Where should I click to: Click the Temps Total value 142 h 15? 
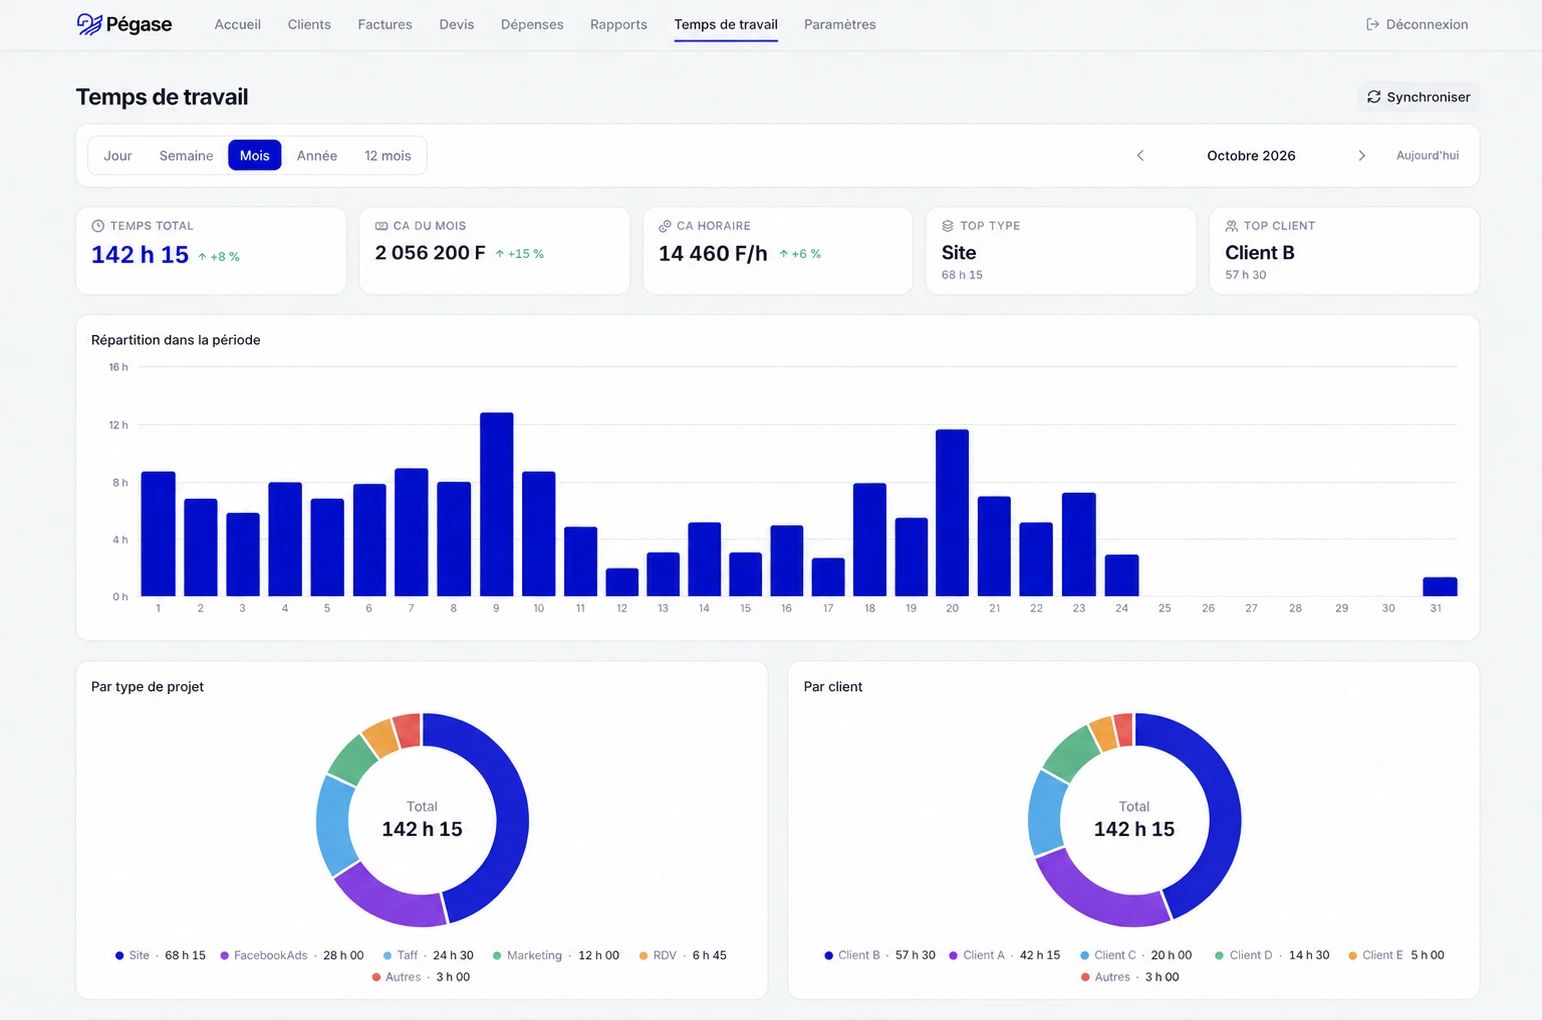[x=140, y=255]
